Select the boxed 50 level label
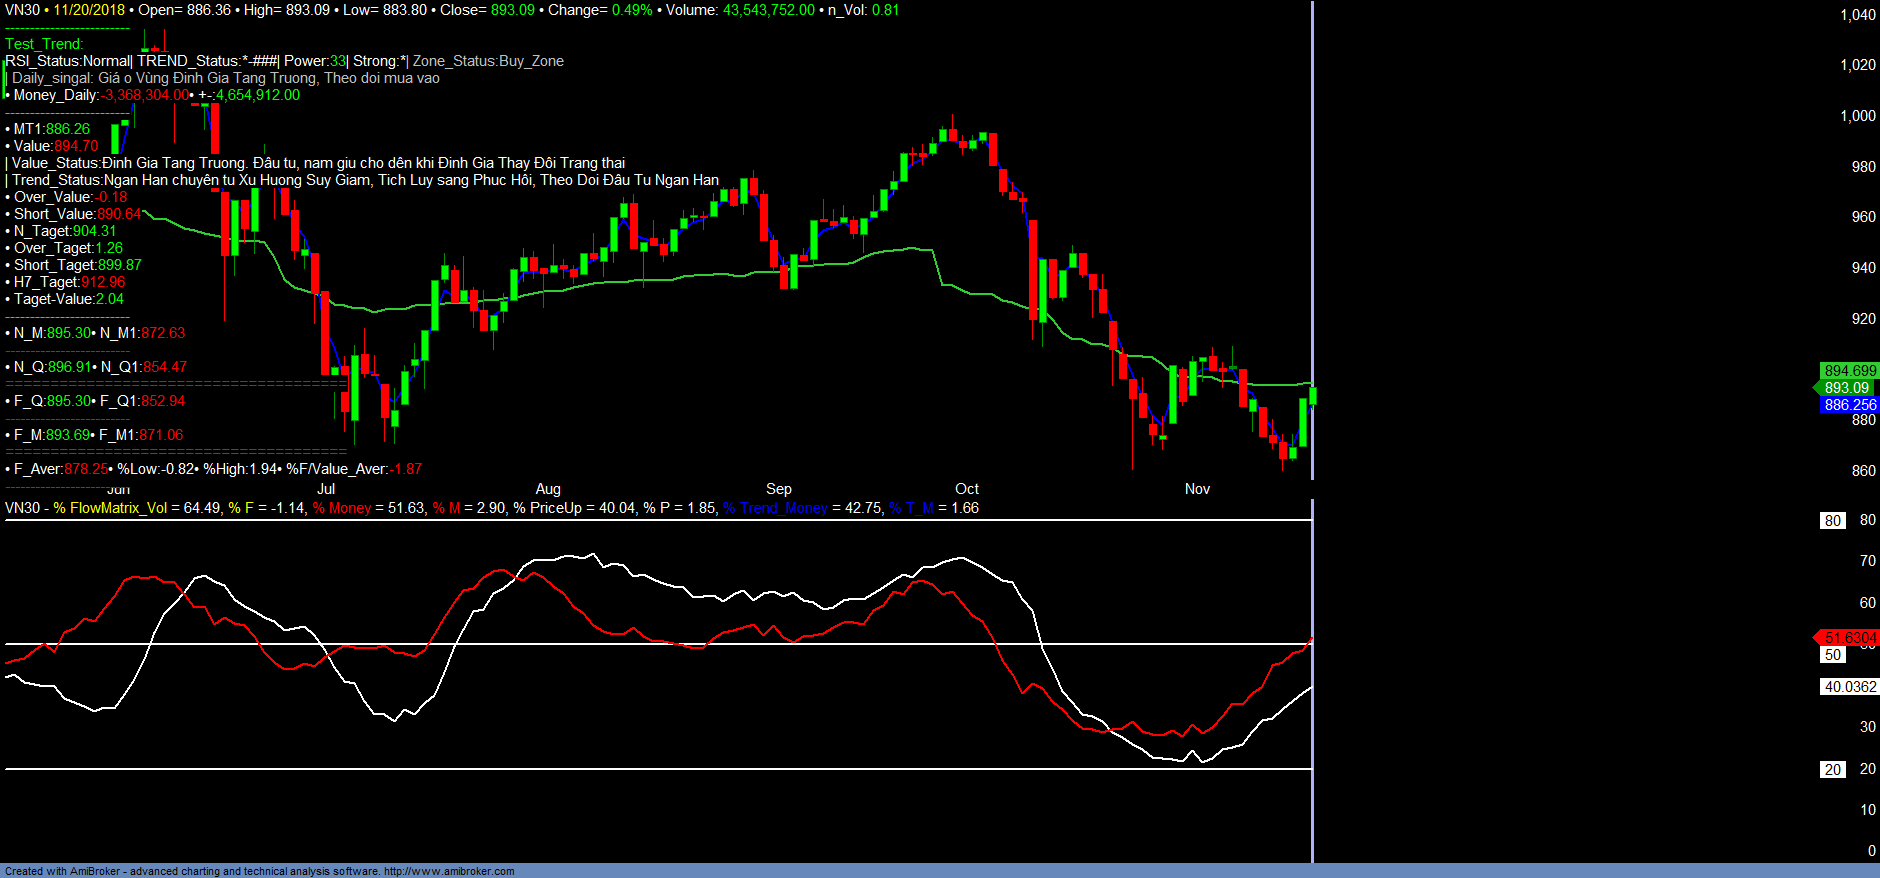1880x878 pixels. [1832, 655]
